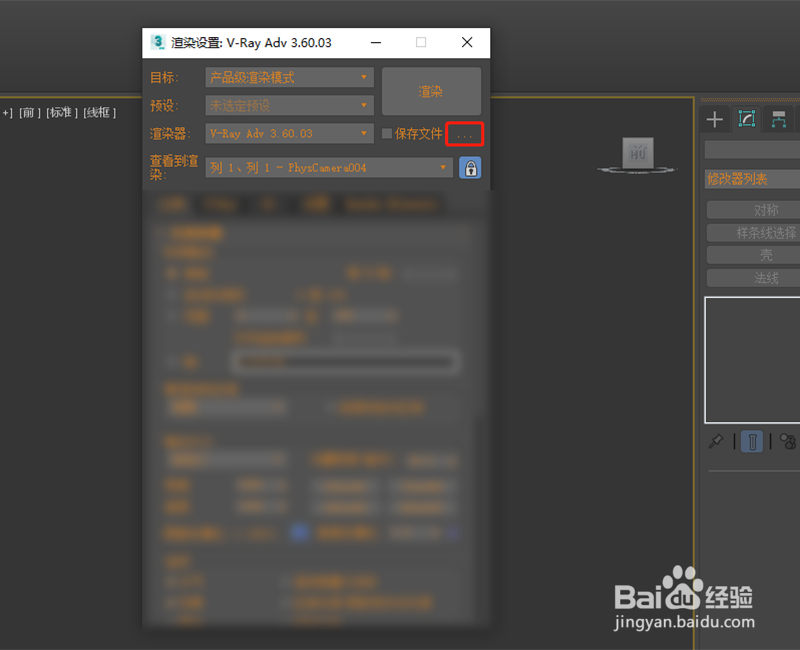Click the Pin Stack icon
The width and height of the screenshot is (800, 650).
click(x=716, y=441)
